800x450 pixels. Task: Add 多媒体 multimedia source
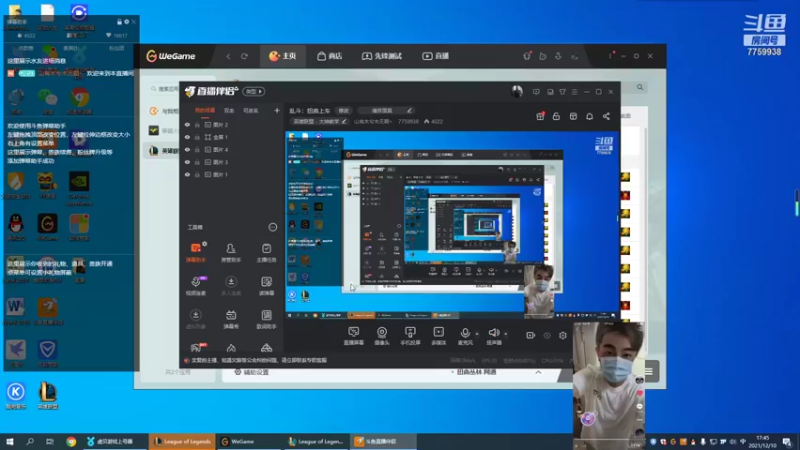pyautogui.click(x=439, y=336)
